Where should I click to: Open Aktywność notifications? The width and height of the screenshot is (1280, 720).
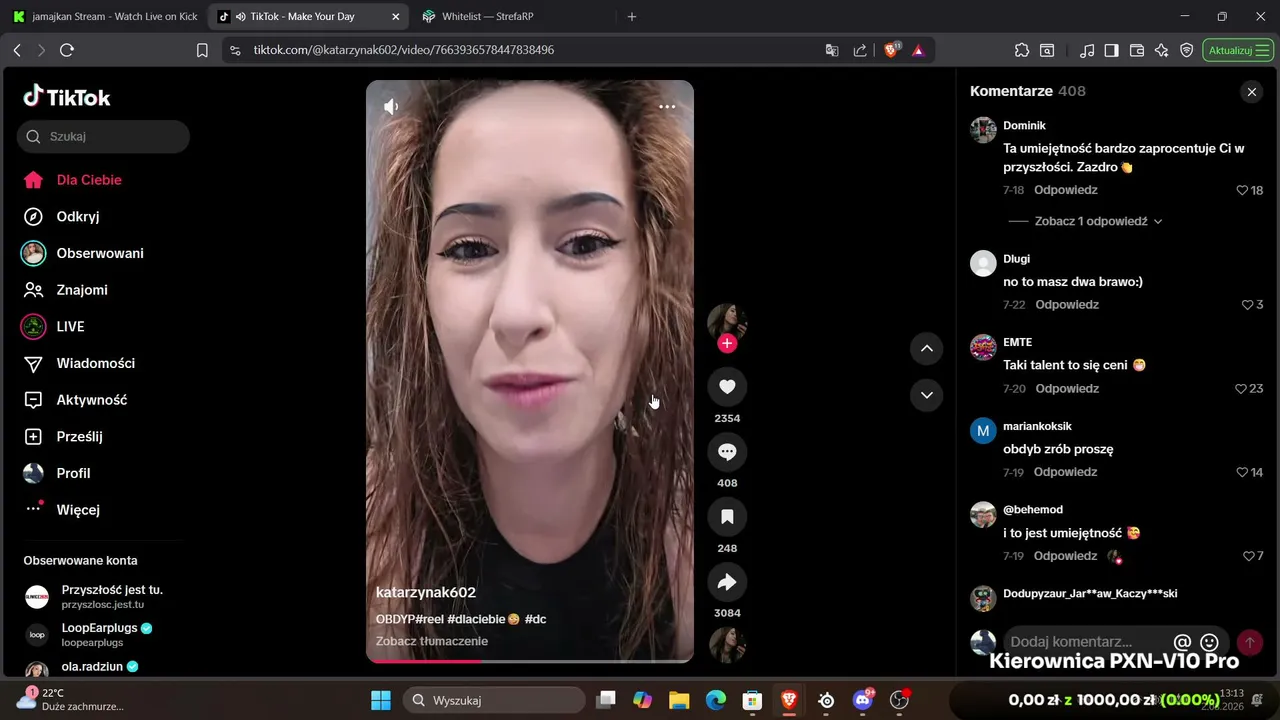(x=75, y=400)
